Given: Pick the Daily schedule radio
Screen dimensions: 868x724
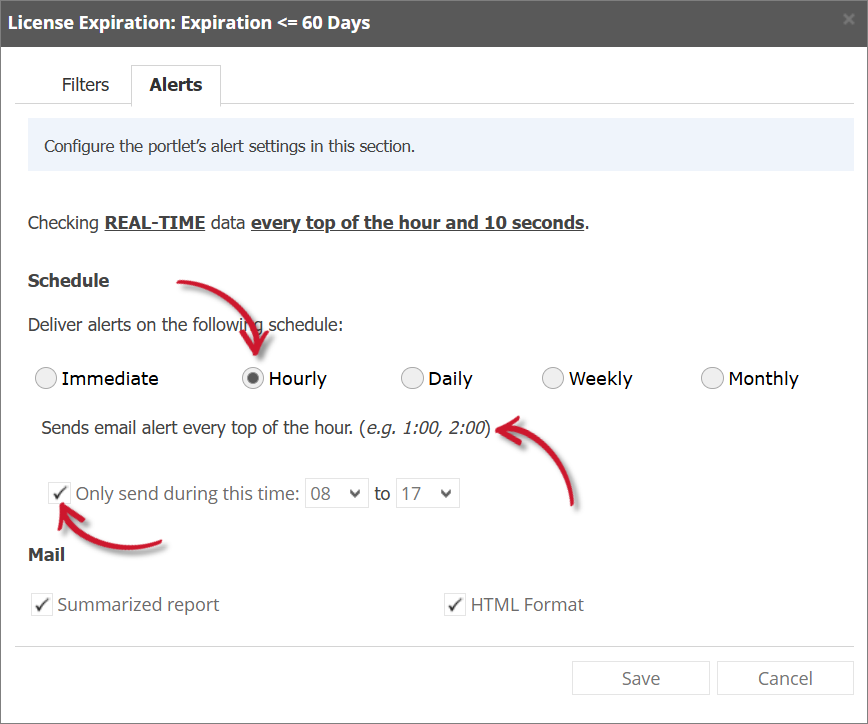Looking at the screenshot, I should click(x=412, y=378).
